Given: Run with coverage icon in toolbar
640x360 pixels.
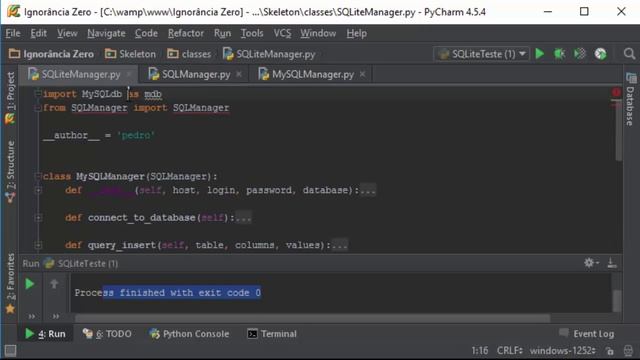Looking at the screenshot, I should [x=579, y=53].
